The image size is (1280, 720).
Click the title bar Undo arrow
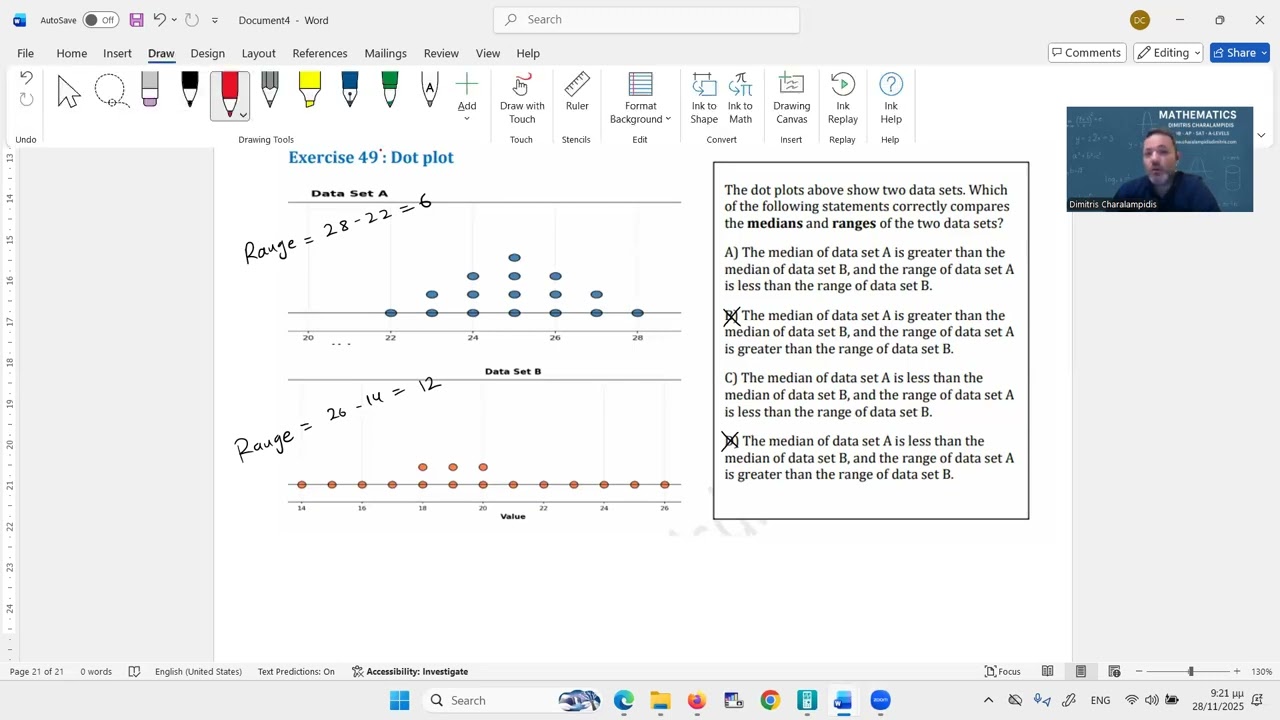(159, 20)
